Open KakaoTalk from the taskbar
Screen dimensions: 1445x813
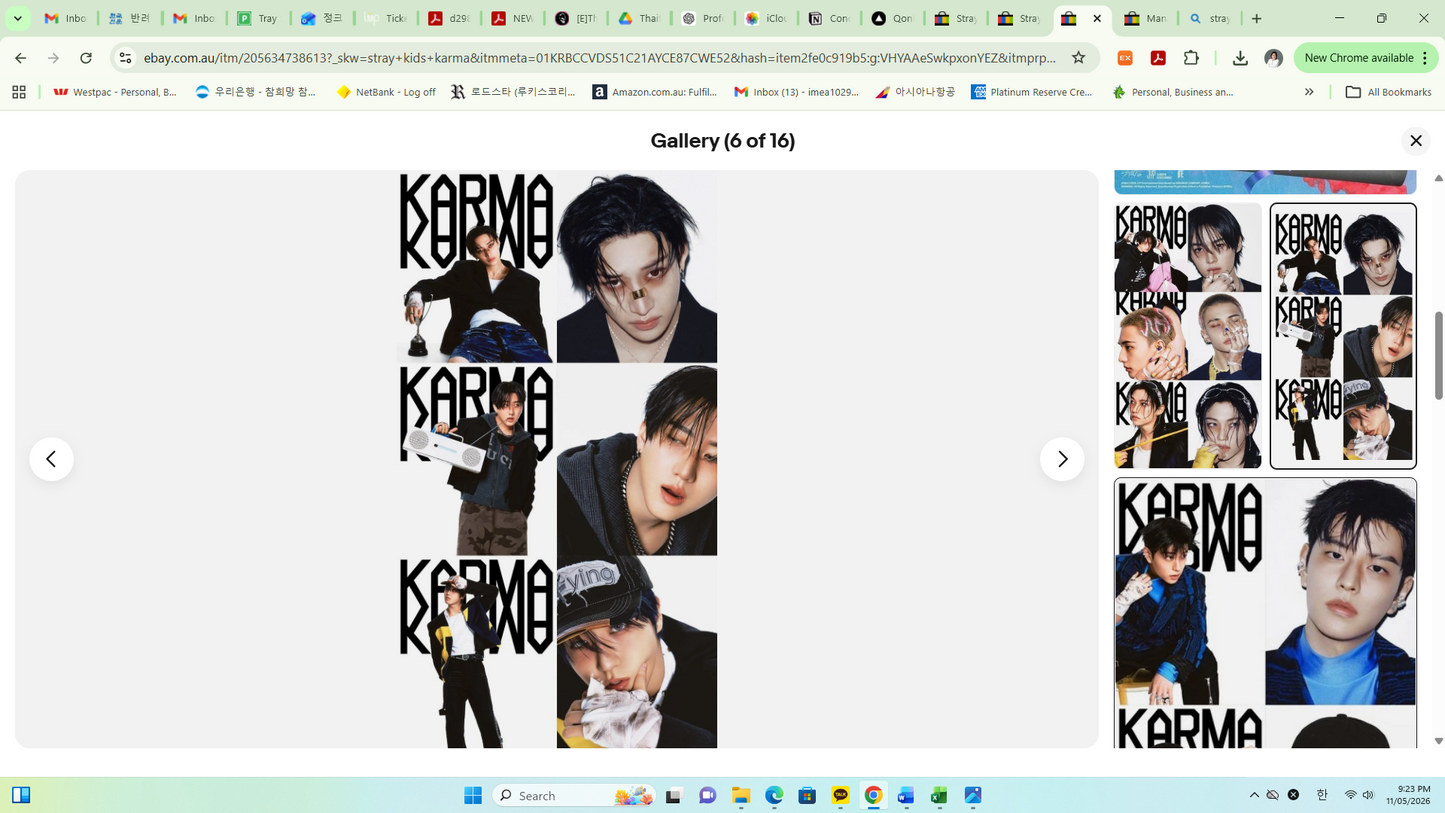coord(840,795)
